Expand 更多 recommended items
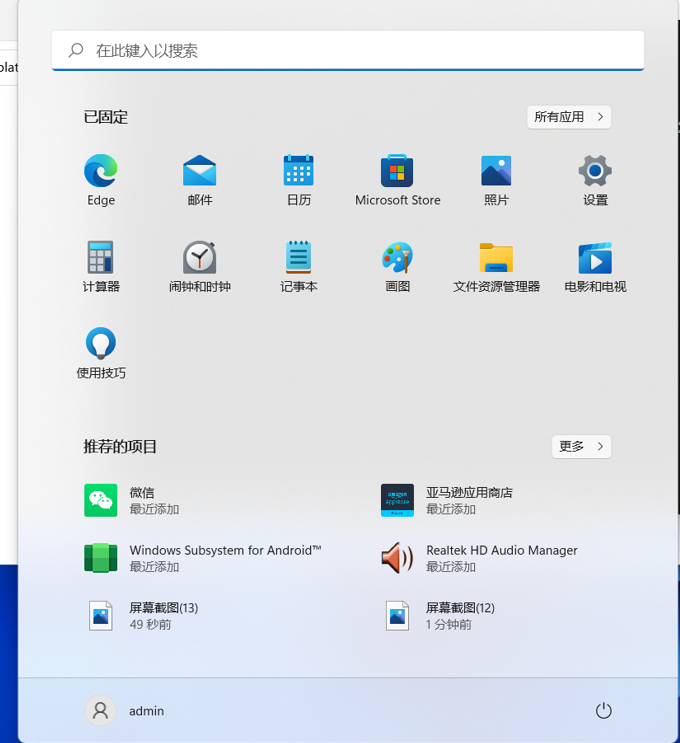 tap(581, 446)
